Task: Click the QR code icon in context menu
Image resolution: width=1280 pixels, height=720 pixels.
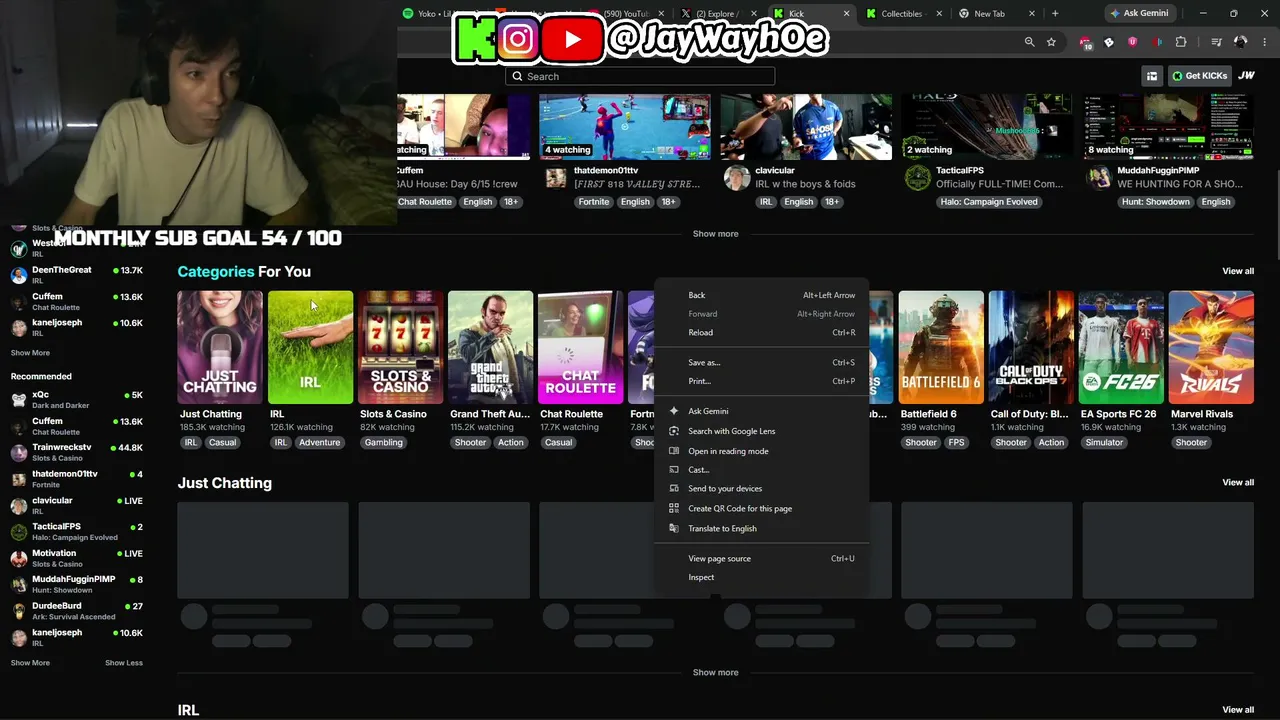Action: pos(674,508)
